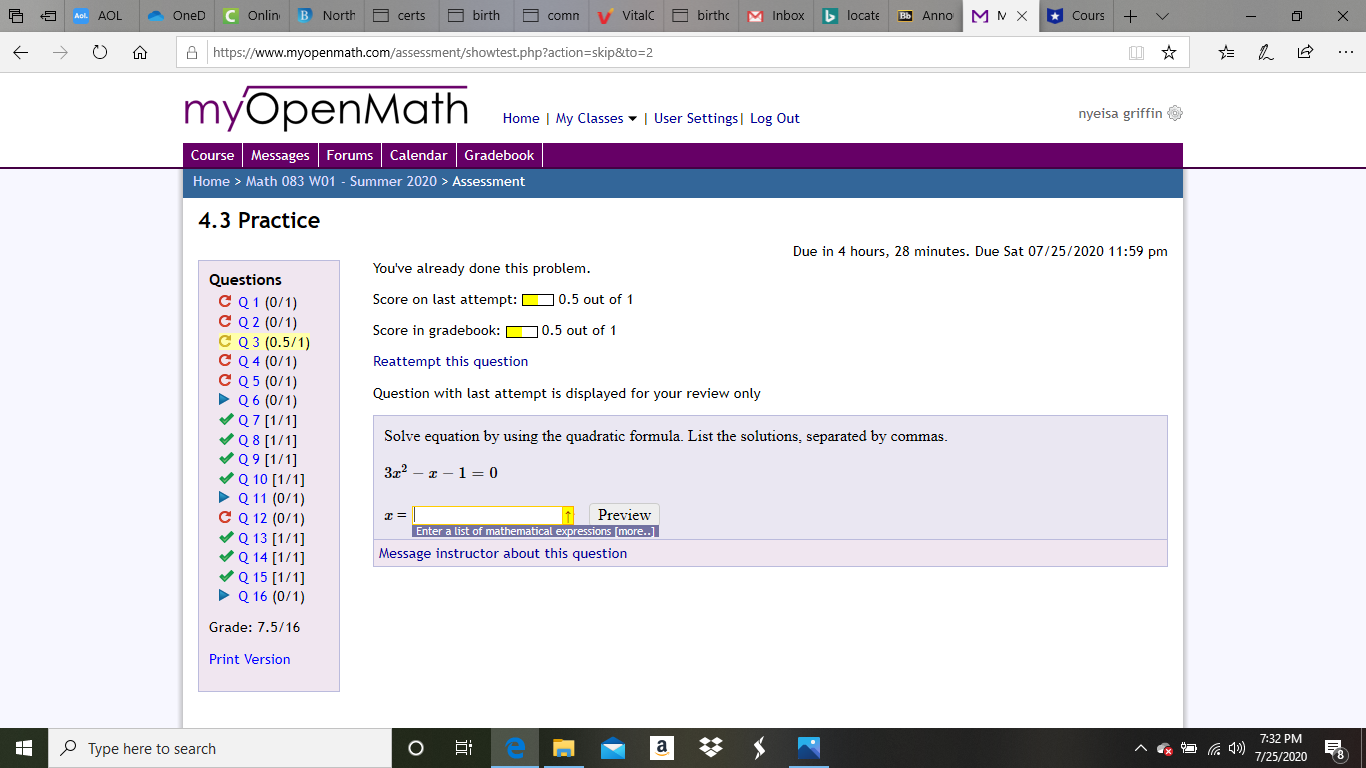The height and width of the screenshot is (768, 1366).
Task: Click the red reattempt icon beside Q 1
Action: [x=224, y=302]
